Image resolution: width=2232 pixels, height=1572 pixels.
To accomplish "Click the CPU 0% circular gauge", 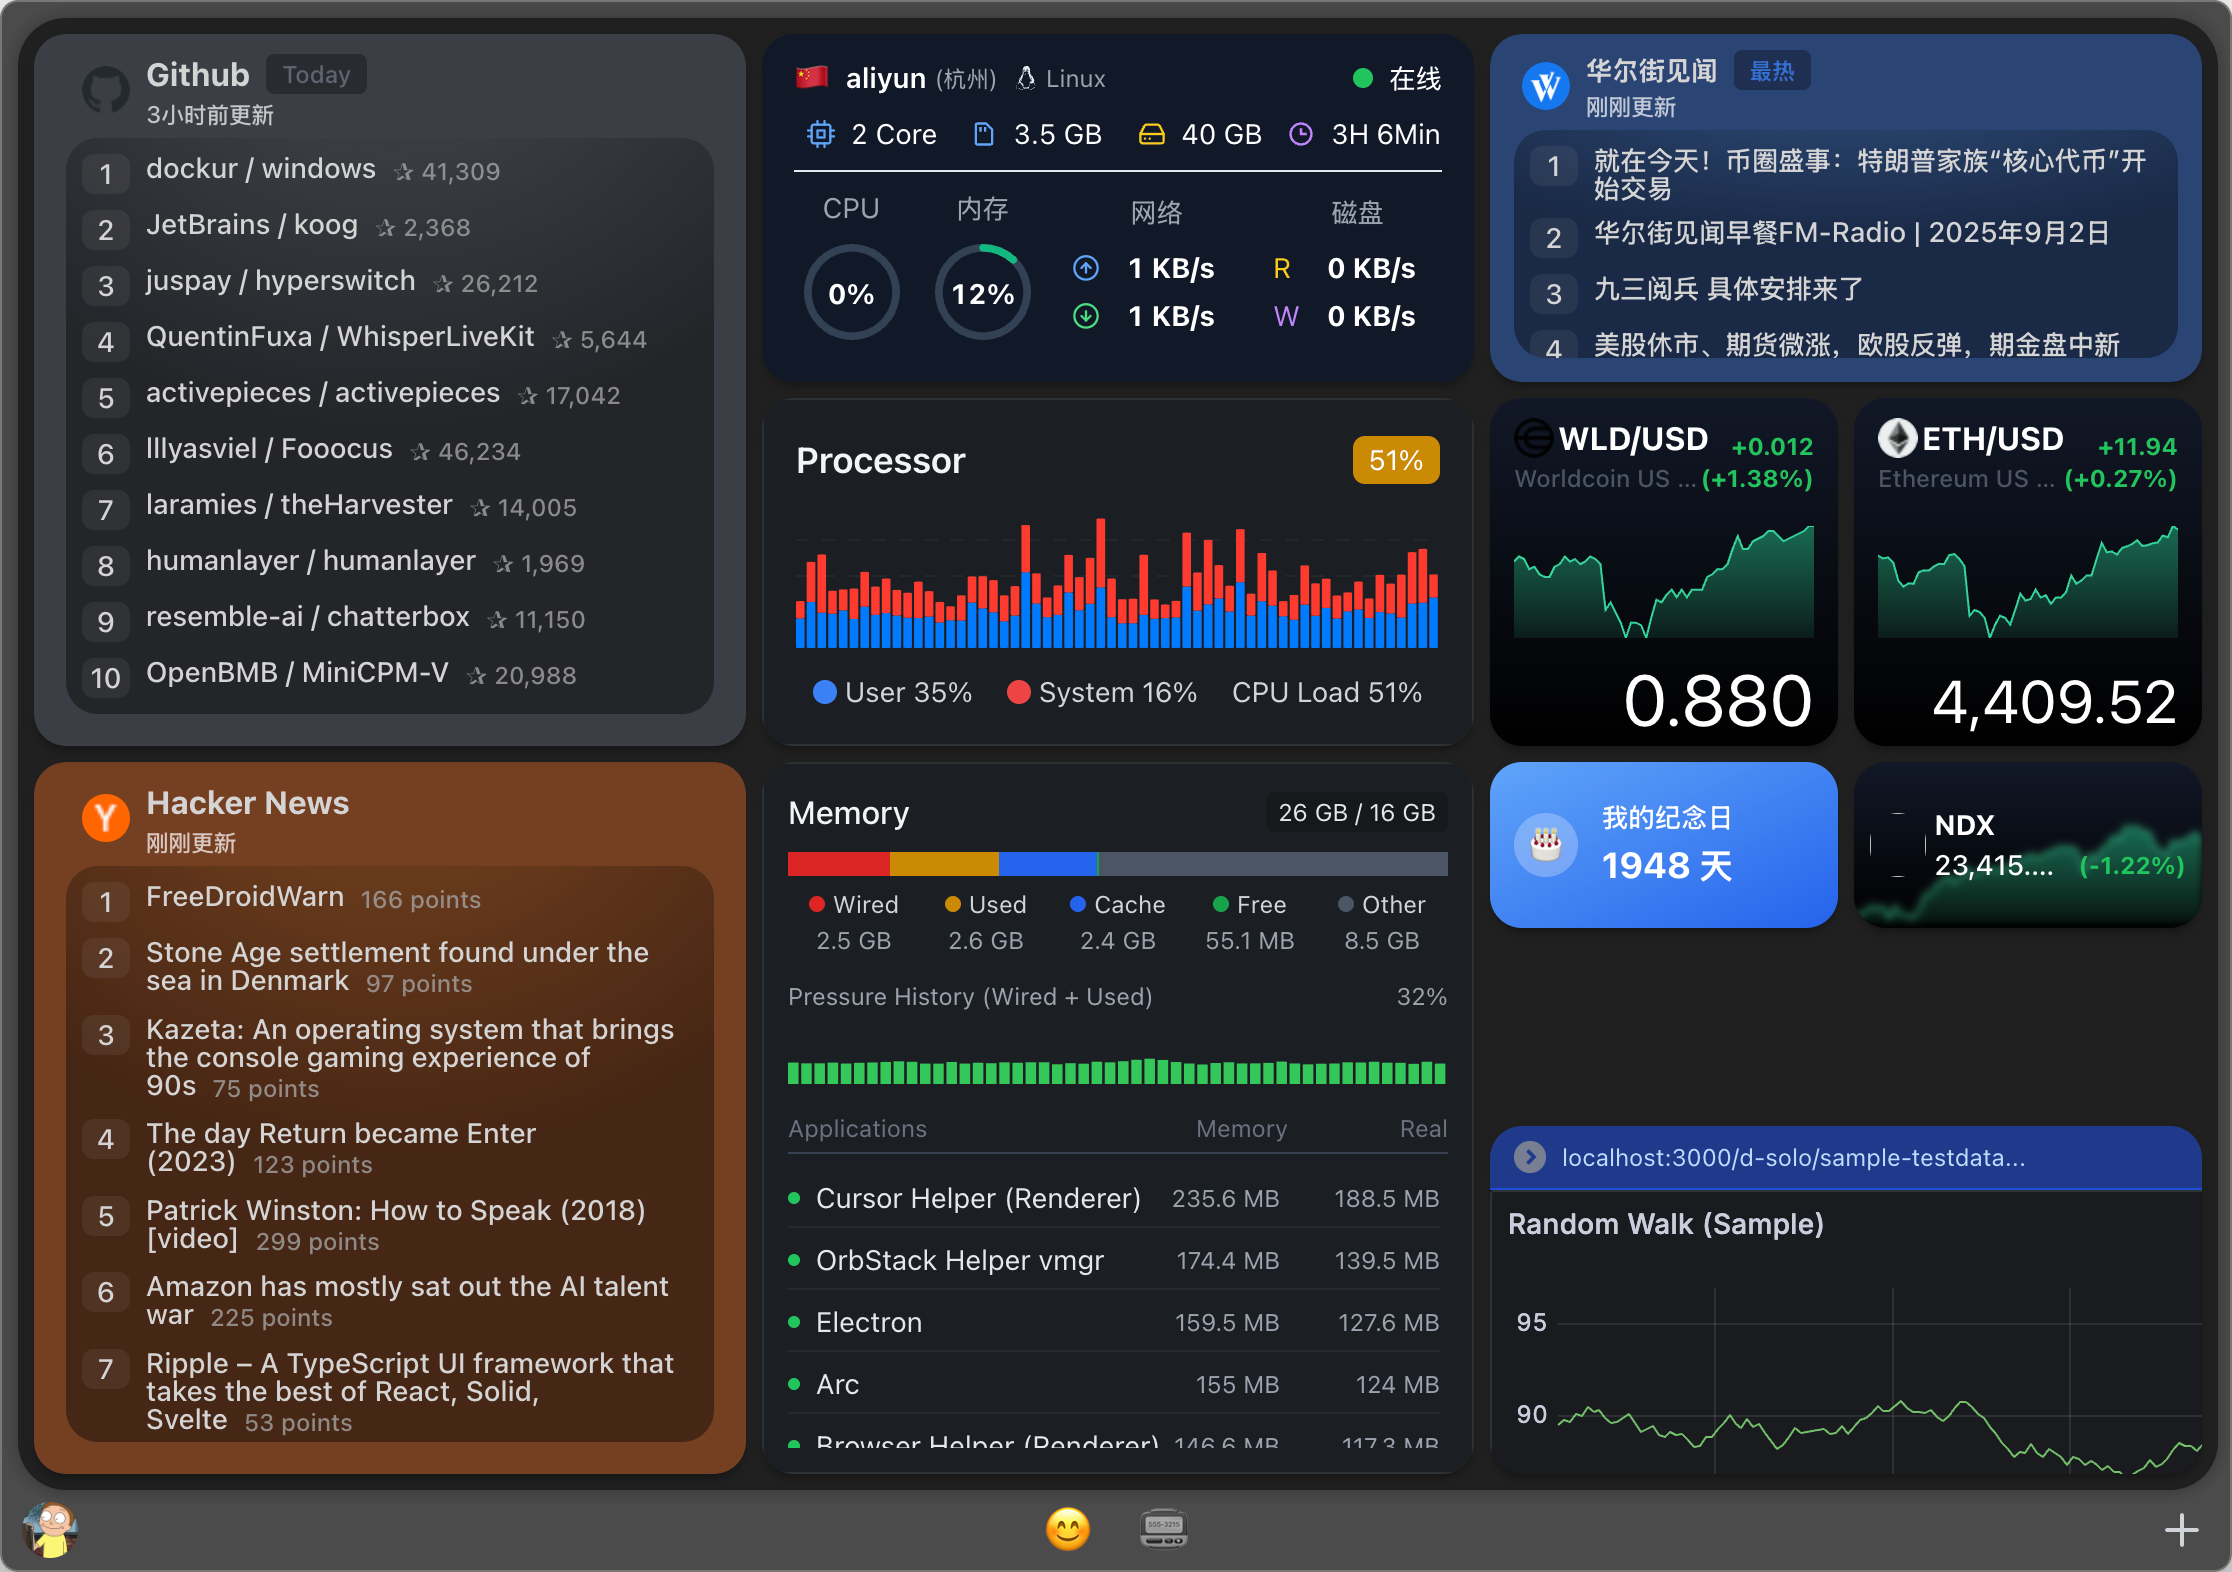I will (x=851, y=292).
